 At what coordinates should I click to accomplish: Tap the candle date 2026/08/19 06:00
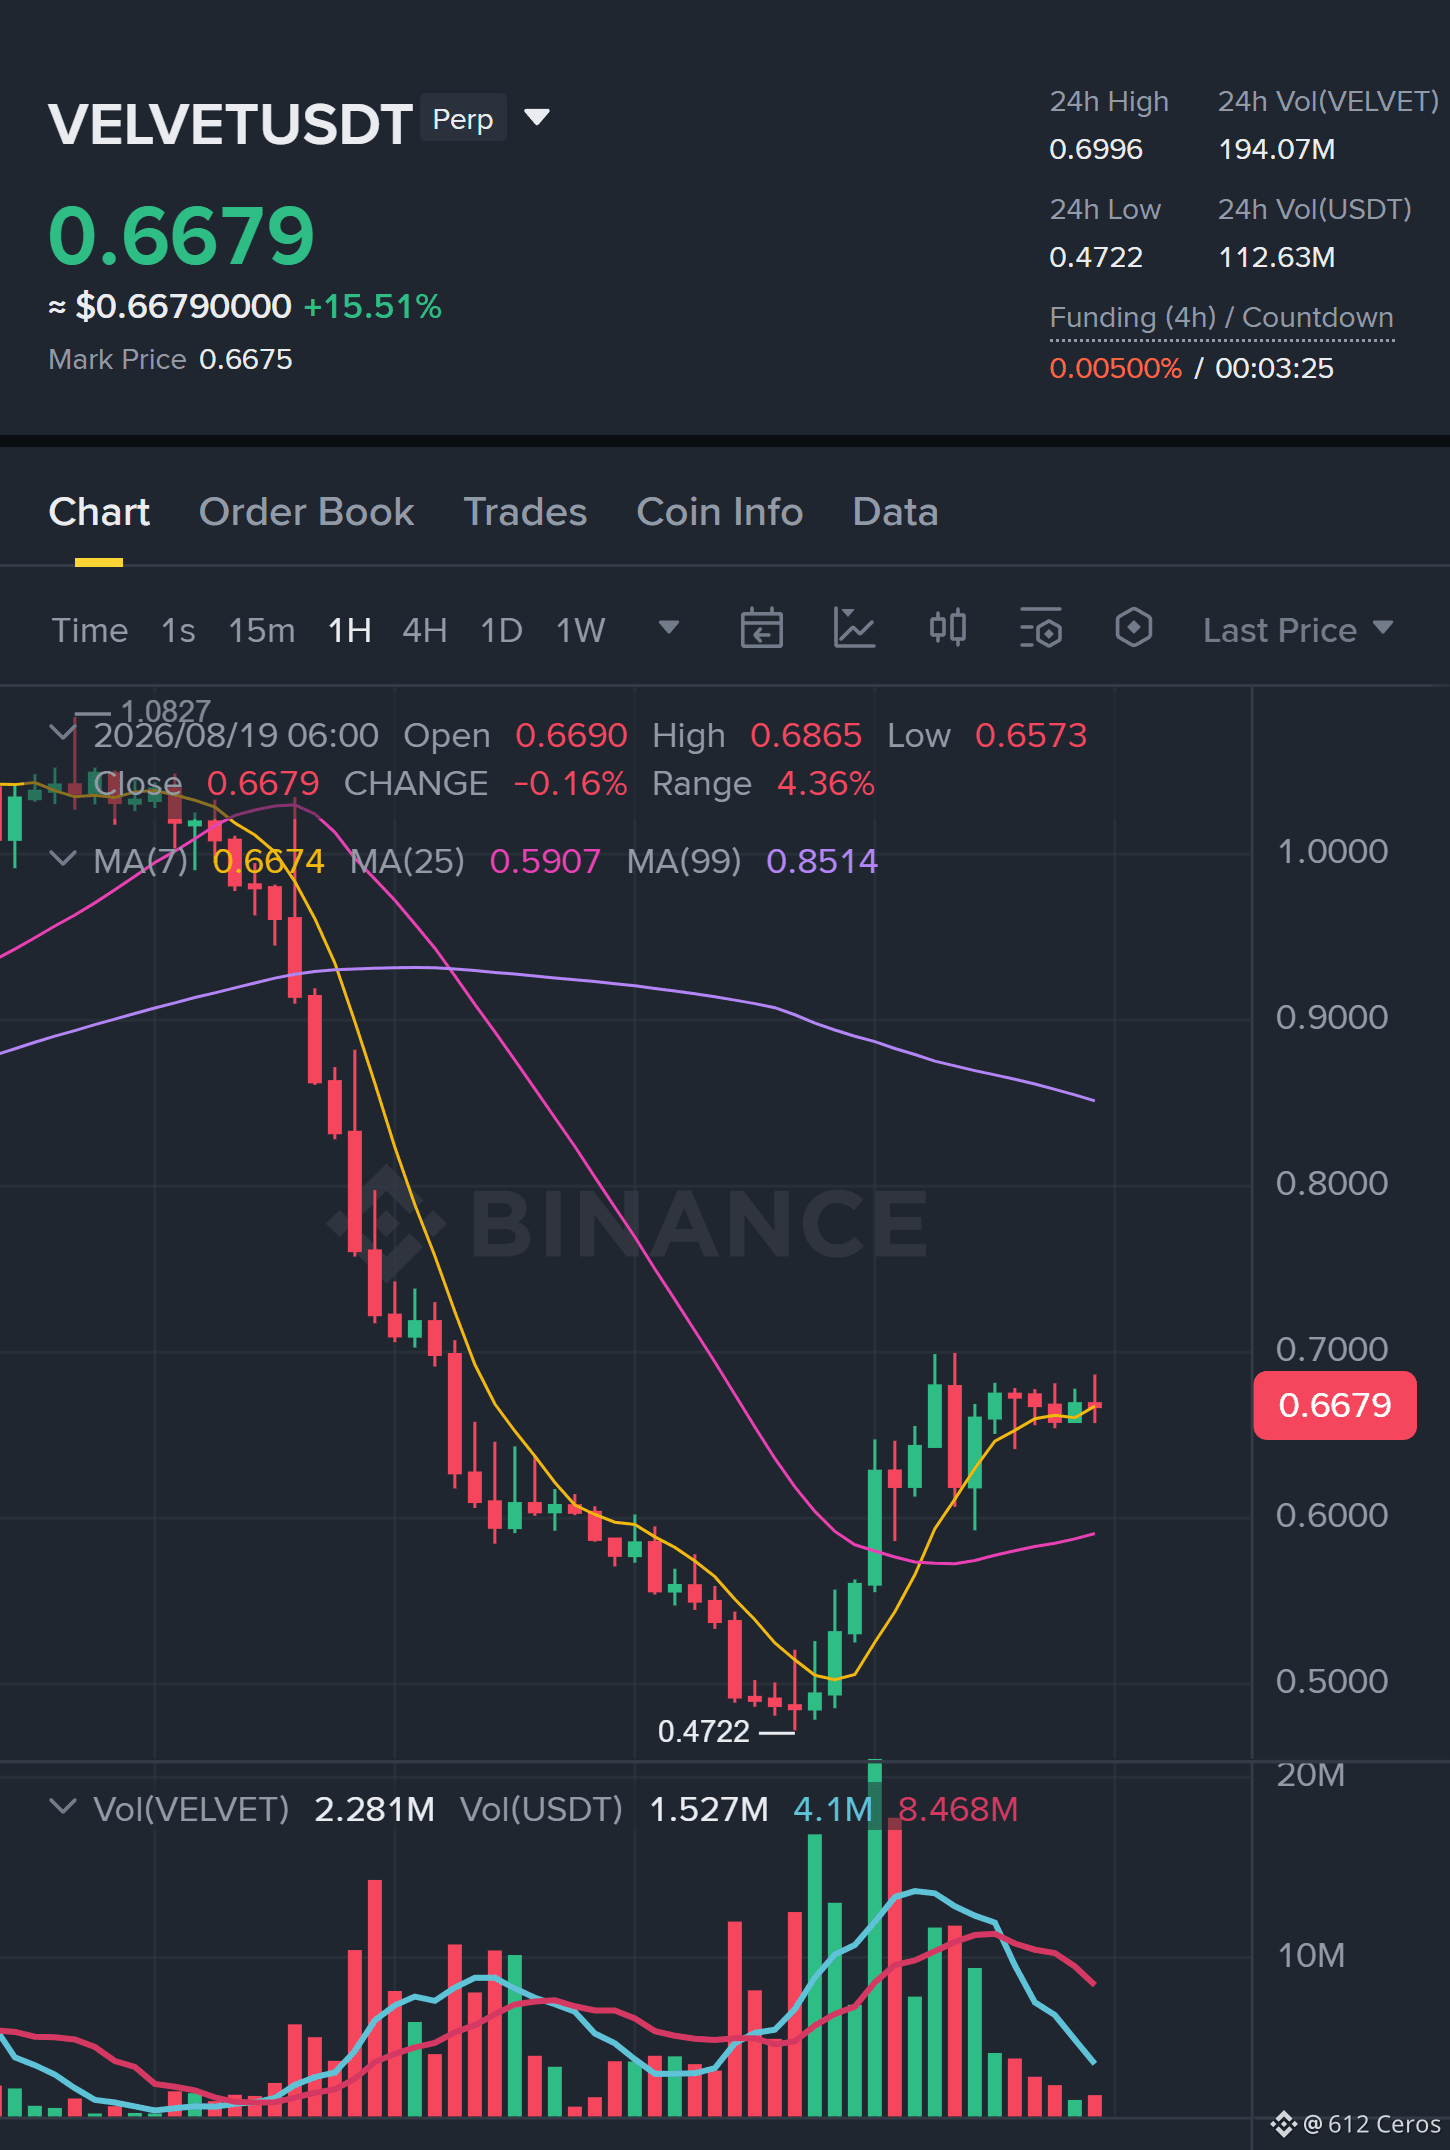click(236, 736)
